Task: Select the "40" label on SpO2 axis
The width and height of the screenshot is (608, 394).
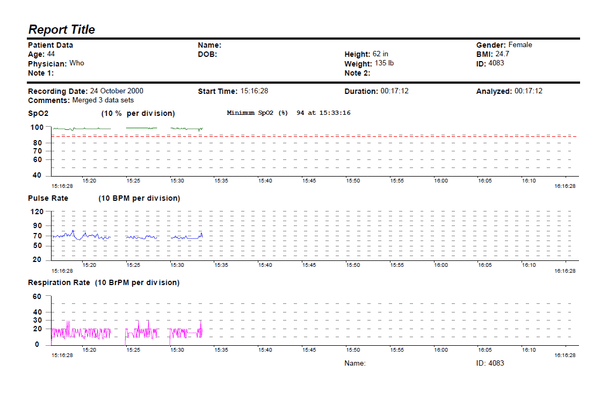Action: coord(37,175)
